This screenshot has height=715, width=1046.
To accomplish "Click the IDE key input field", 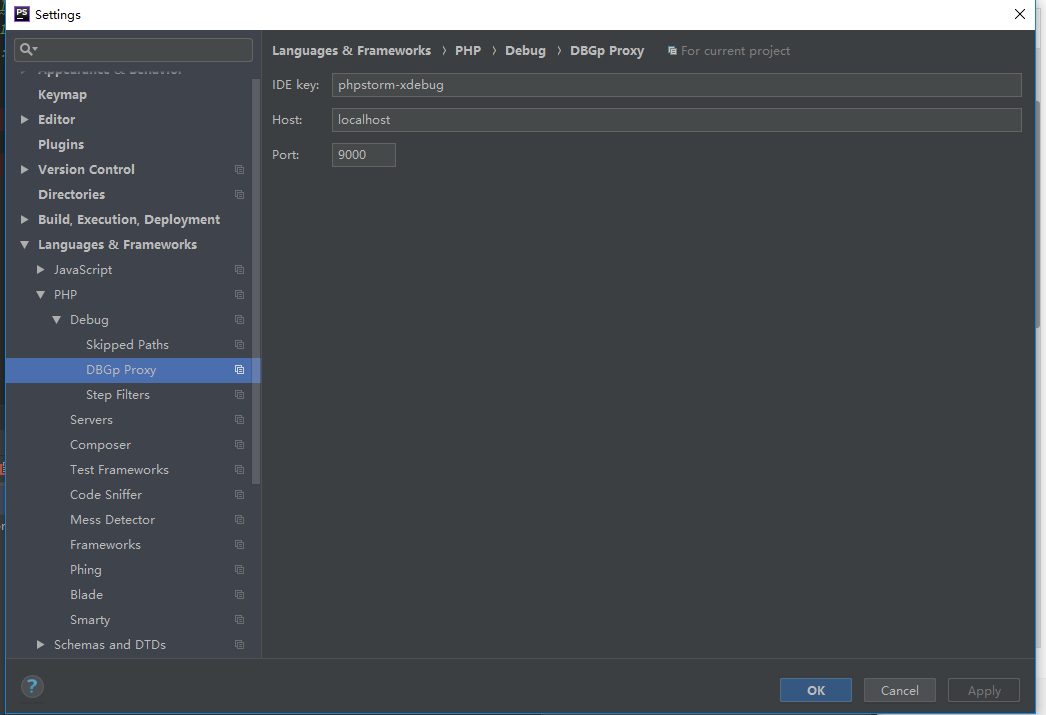I will [x=676, y=85].
